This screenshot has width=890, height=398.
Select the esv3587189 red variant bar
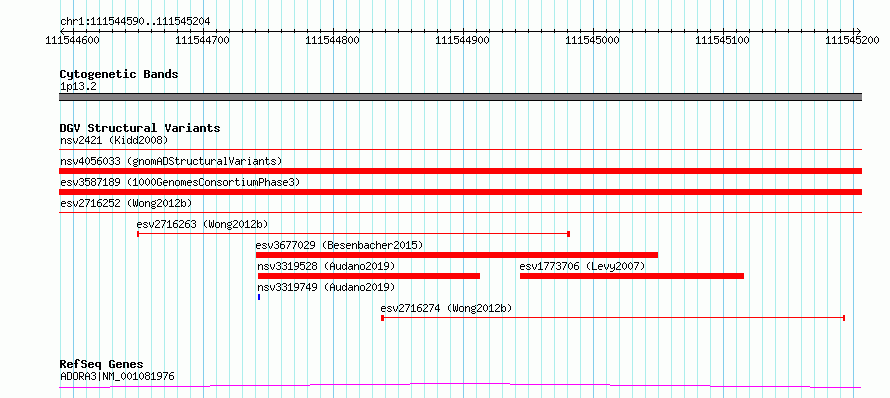[x=460, y=192]
